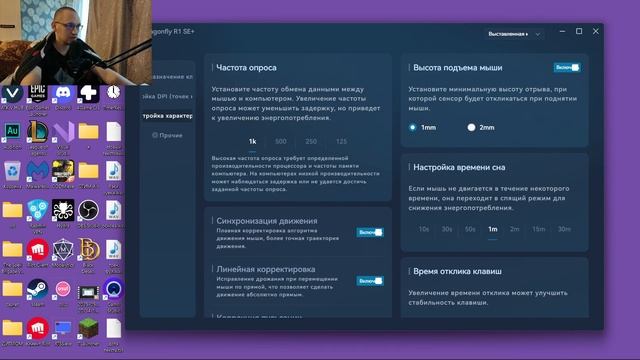The width and height of the screenshot is (640, 360).
Task: Open the DPI settings sidebar item
Action: click(x=167, y=96)
